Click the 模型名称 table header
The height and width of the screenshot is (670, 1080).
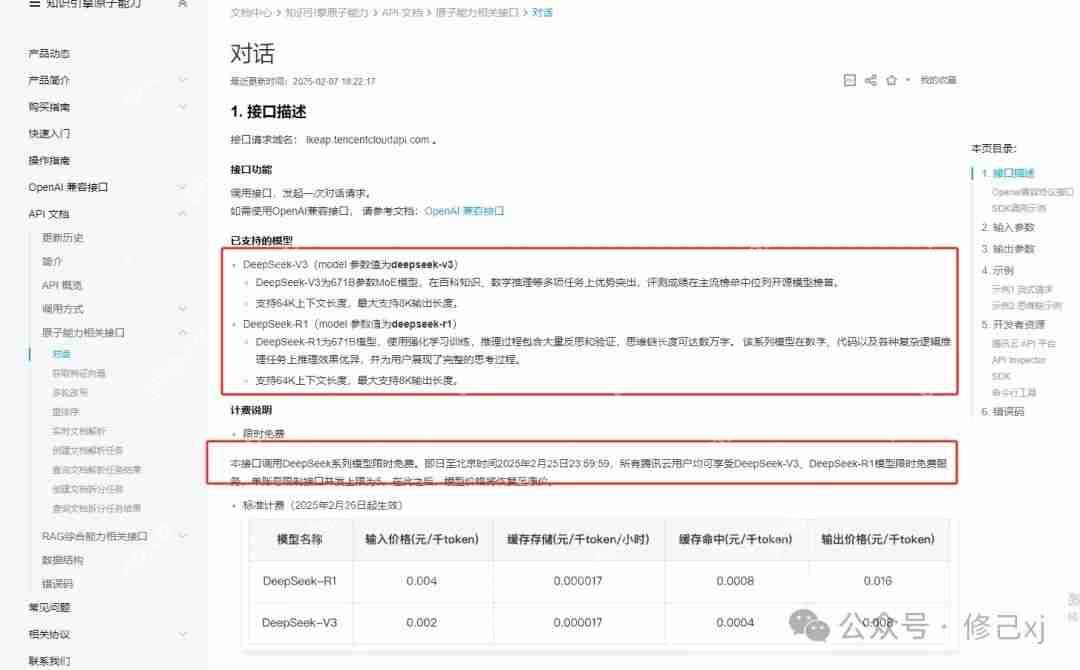(300, 540)
